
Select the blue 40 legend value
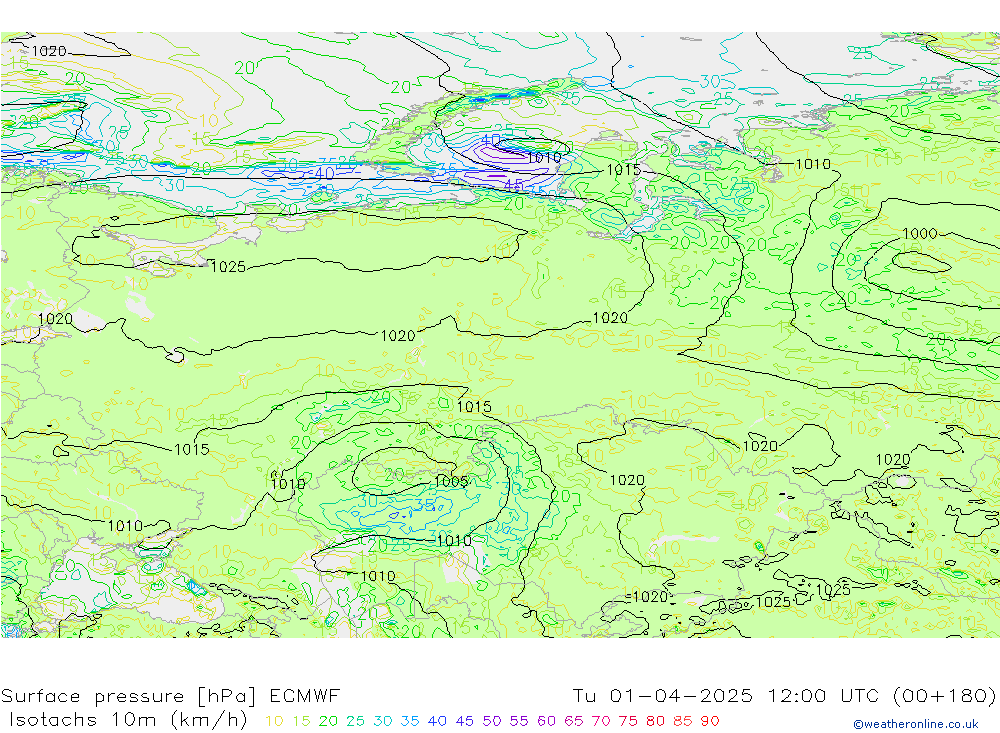[x=437, y=721]
